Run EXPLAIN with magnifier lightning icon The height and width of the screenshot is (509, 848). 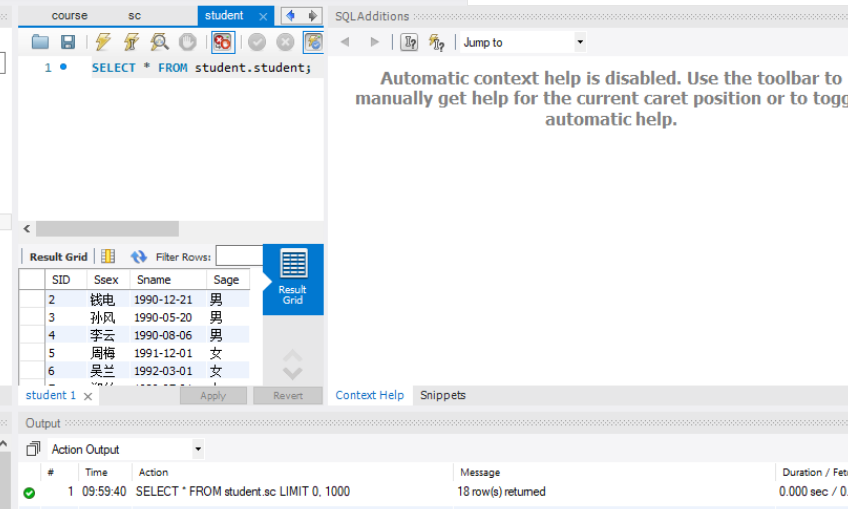pyautogui.click(x=159, y=42)
